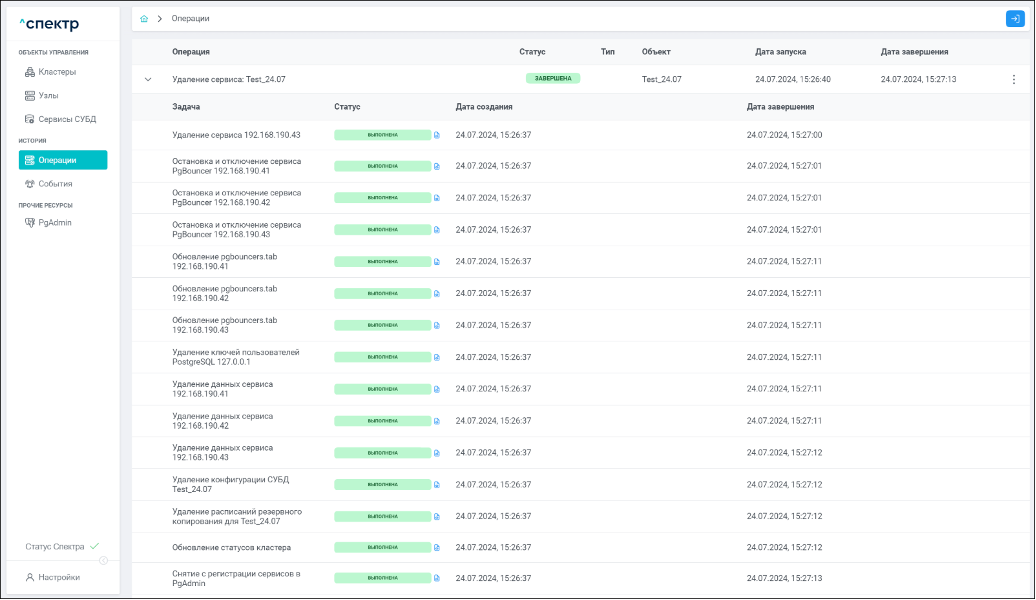
Task: Open the PgAdmin resource link
Action: [54, 223]
